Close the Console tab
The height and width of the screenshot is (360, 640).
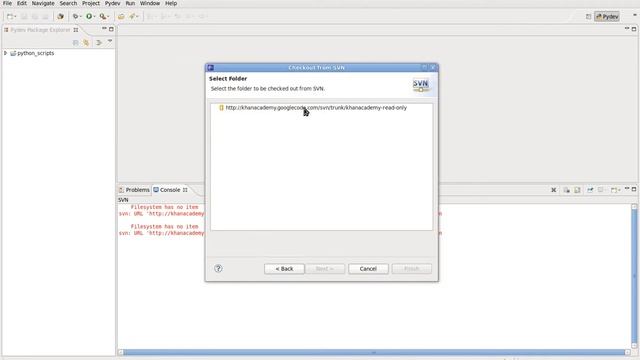click(185, 190)
